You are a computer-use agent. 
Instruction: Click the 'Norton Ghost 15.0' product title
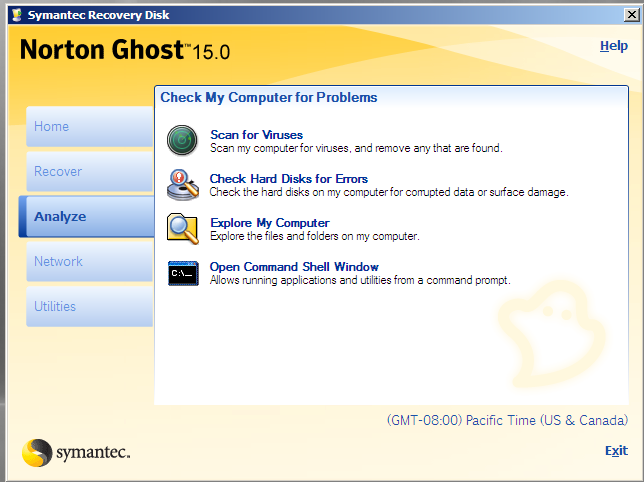point(125,50)
